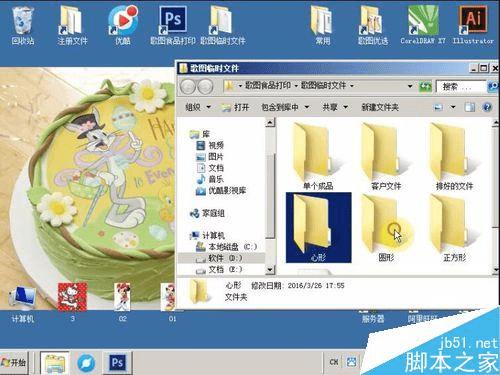Select 计算机 in the navigation pane
Image resolution: width=500 pixels, height=375 pixels.
click(x=207, y=236)
